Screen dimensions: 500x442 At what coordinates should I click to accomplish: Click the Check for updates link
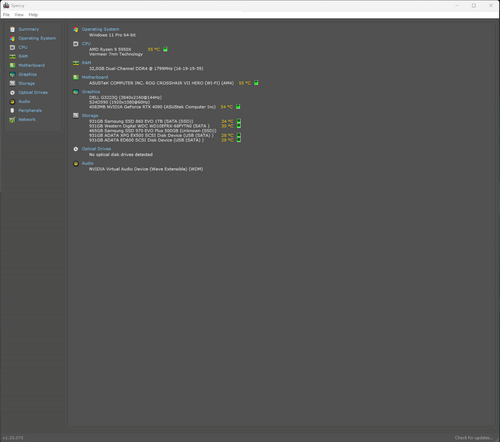coord(474,438)
